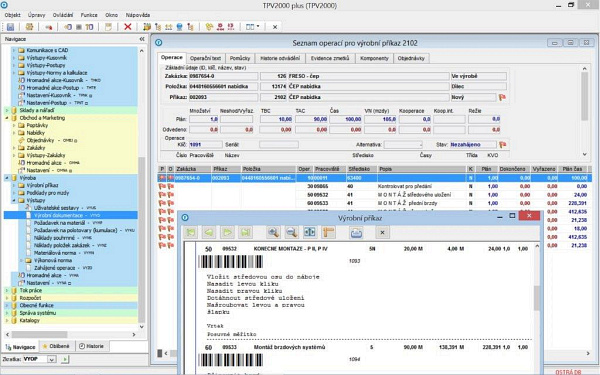
Task: Switch to the Historie odvádění tab
Action: click(x=280, y=58)
